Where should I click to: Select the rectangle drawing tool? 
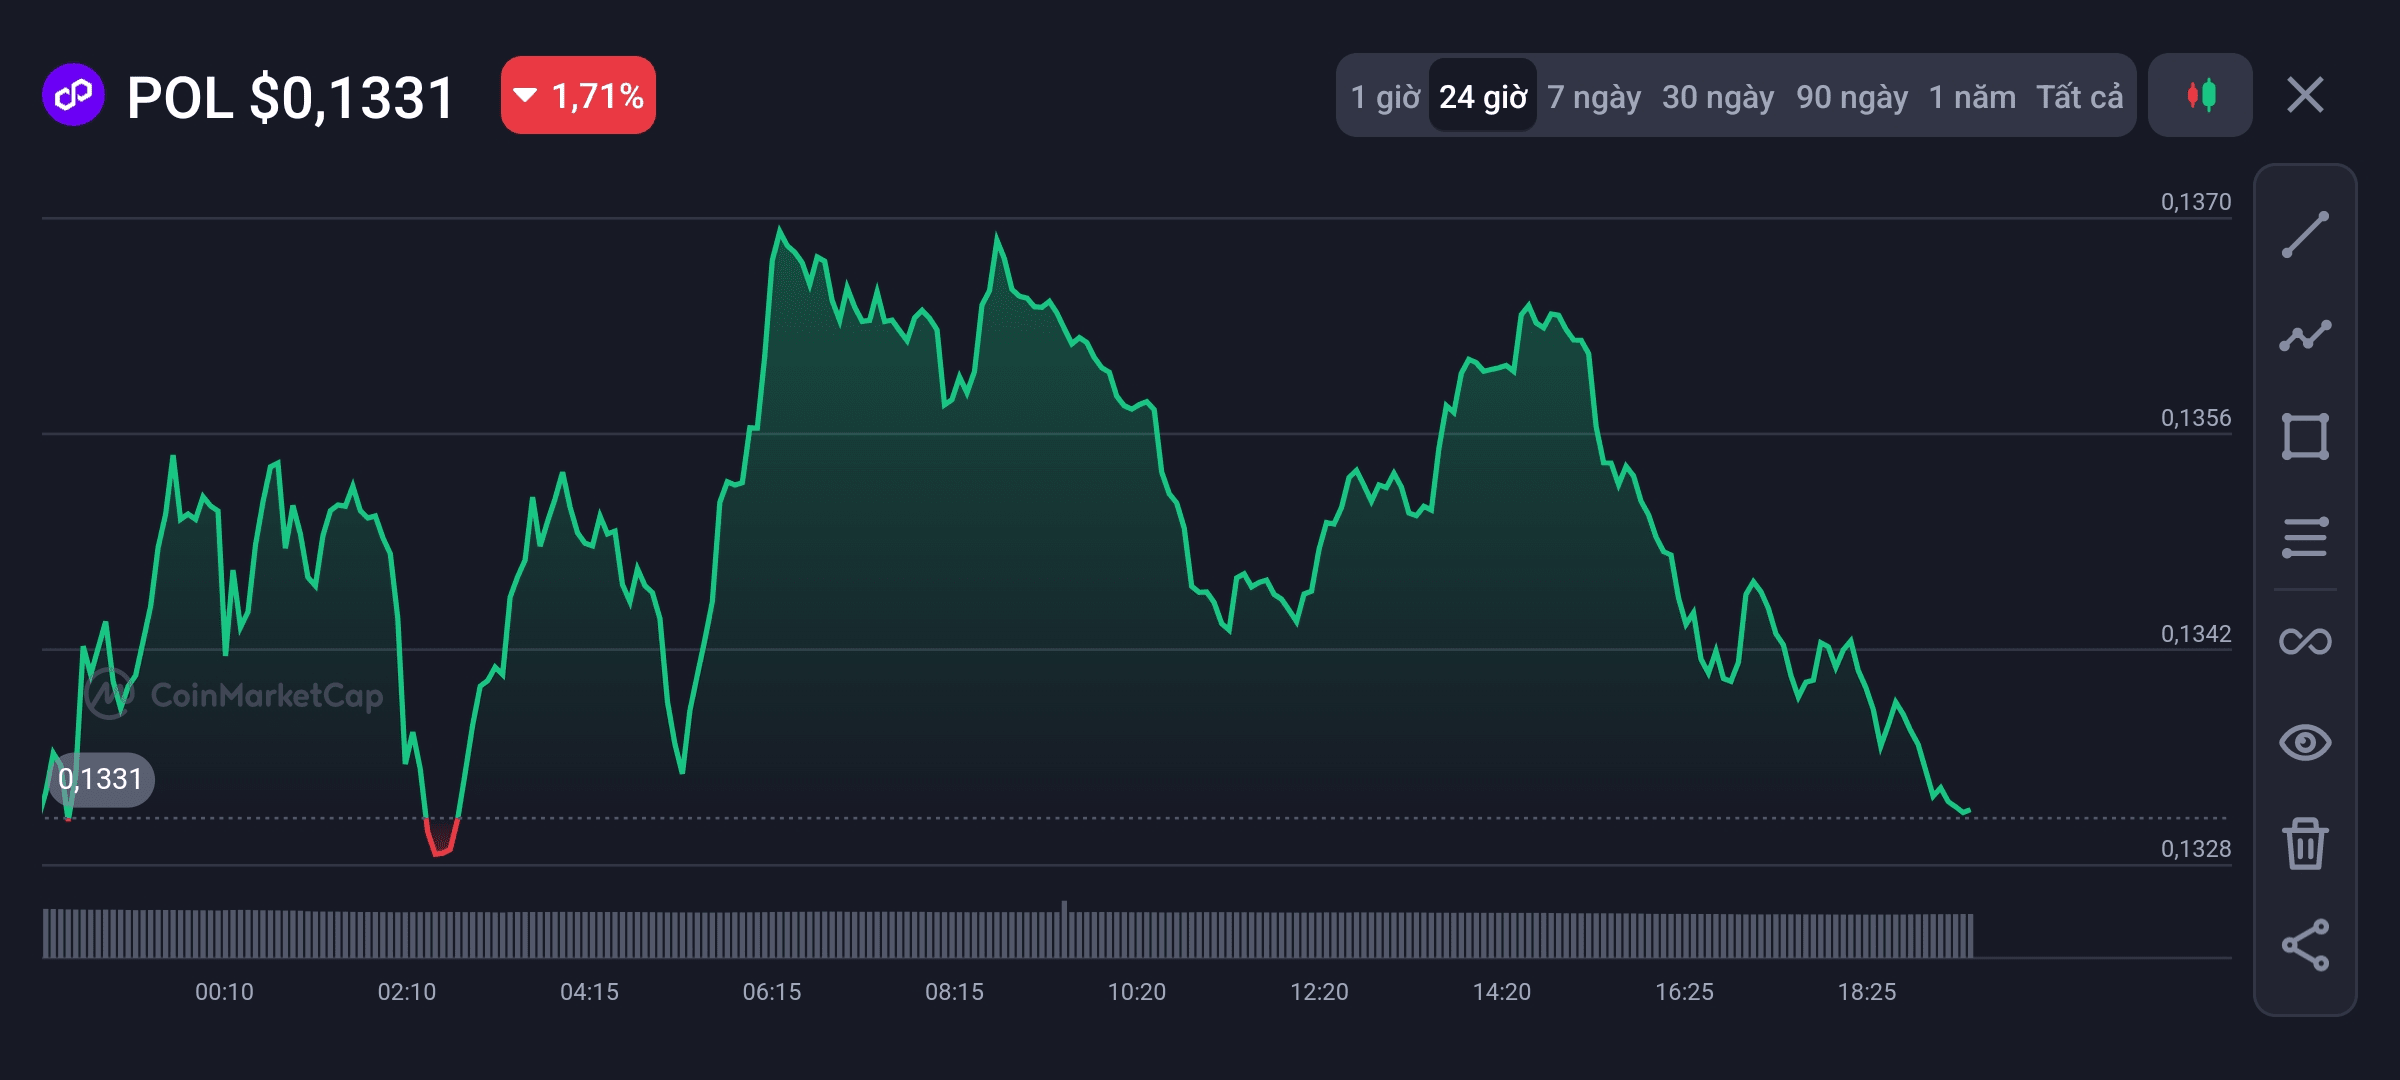pyautogui.click(x=2305, y=437)
